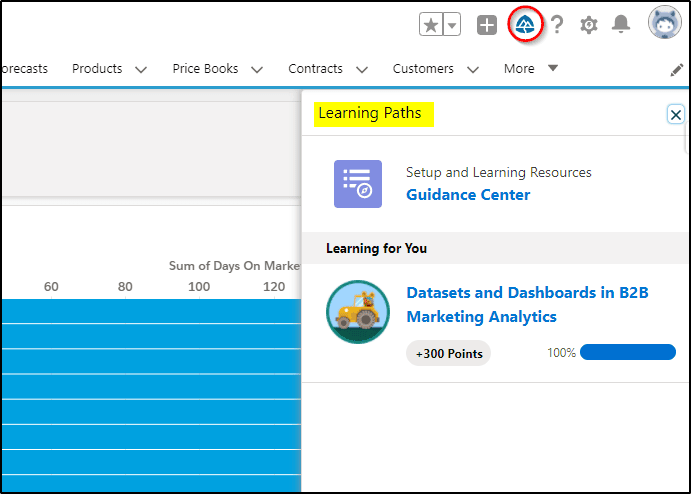Image resolution: width=691 pixels, height=494 pixels.
Task: Open Datasets and Dashboards in B2B Marketing Analytics
Action: point(527,305)
